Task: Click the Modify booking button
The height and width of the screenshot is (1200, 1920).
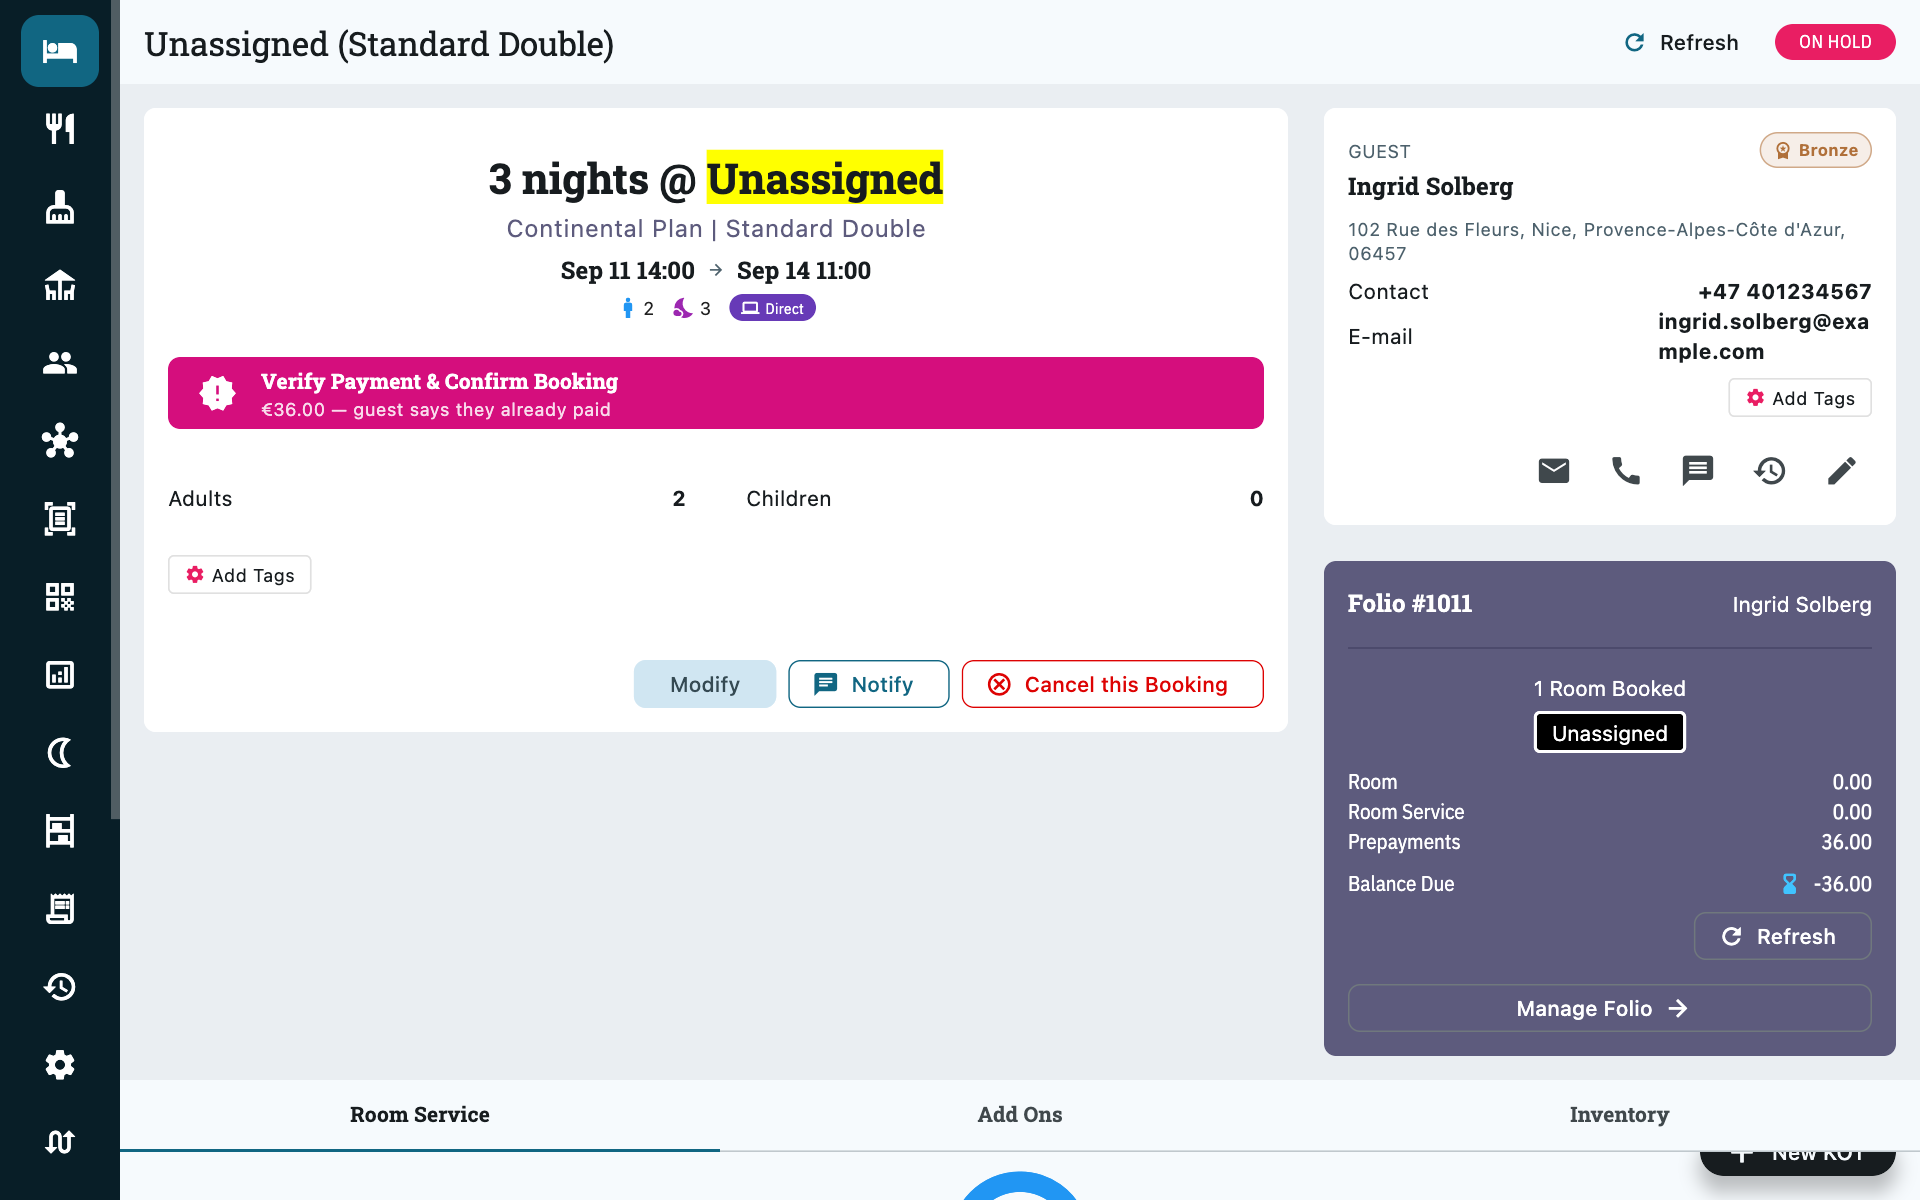Action: [x=705, y=684]
